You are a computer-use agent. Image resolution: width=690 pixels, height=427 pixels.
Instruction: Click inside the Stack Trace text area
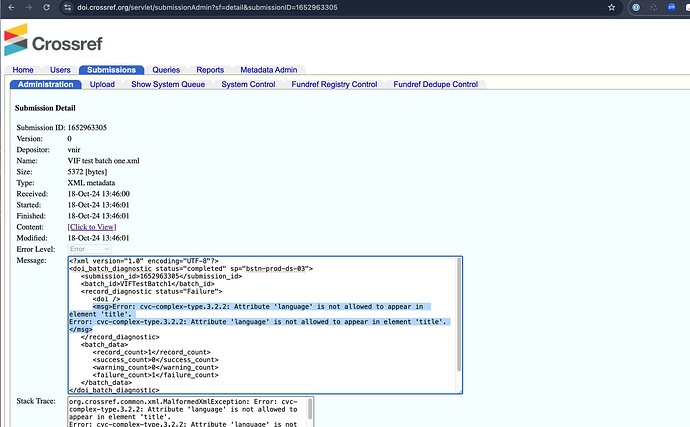coord(190,412)
